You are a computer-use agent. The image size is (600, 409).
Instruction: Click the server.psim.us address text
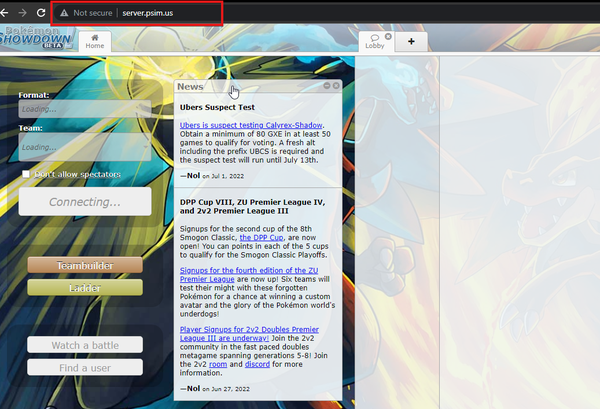[x=148, y=13]
